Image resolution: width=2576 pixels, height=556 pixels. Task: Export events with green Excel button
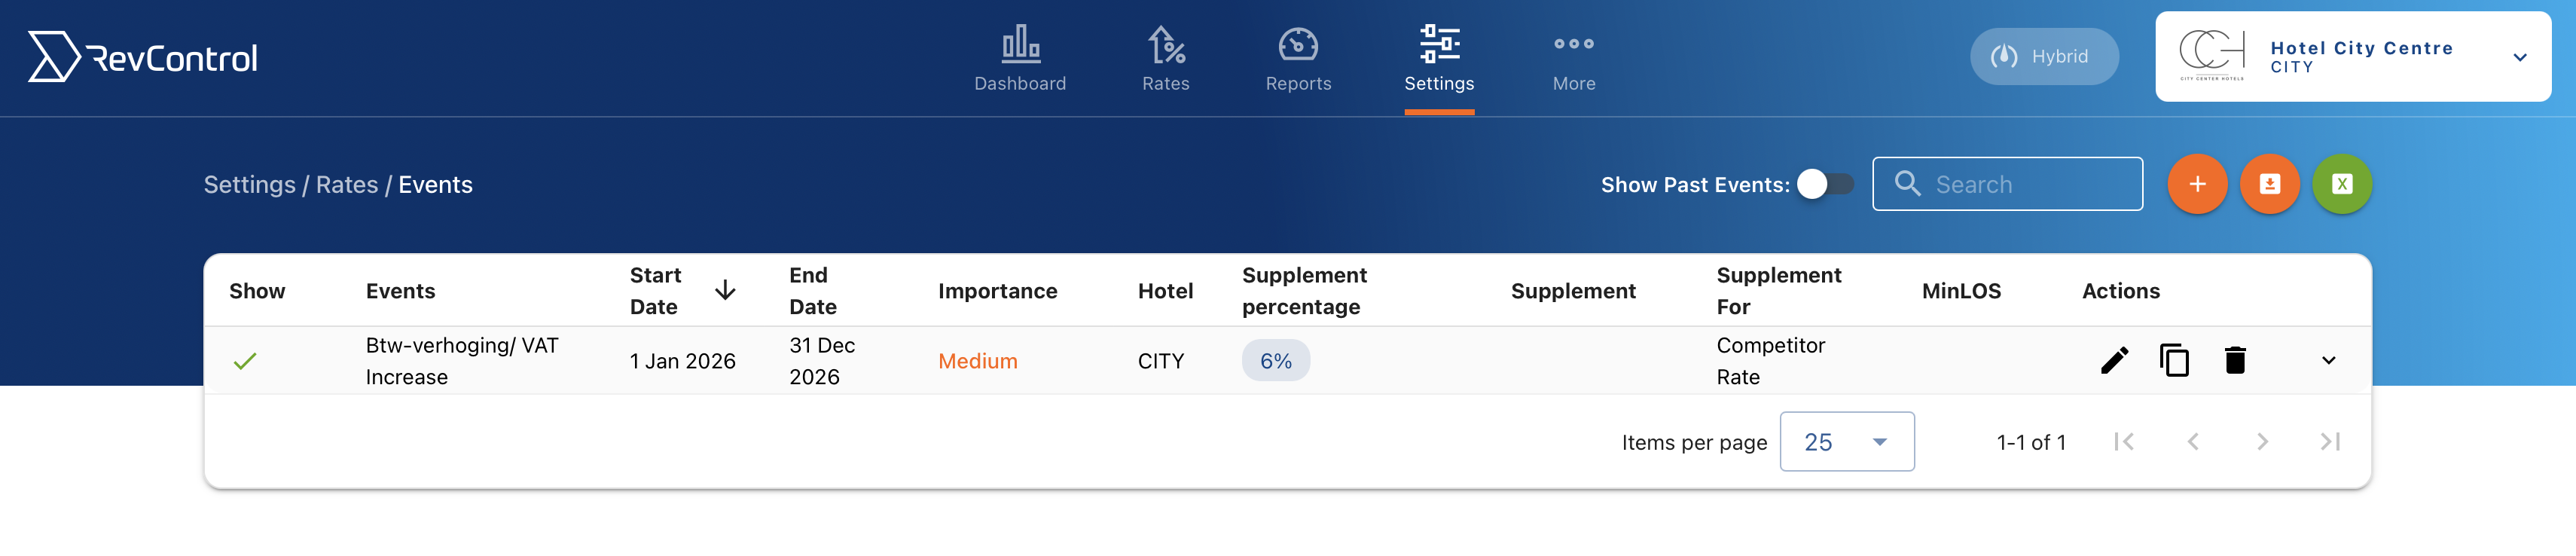(x=2342, y=184)
